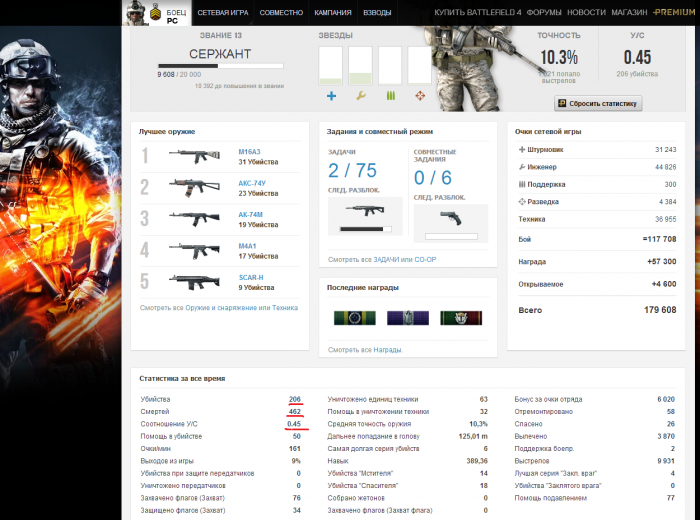The image size is (700, 520).
Task: Click the total score 179 608
Action: (660, 310)
